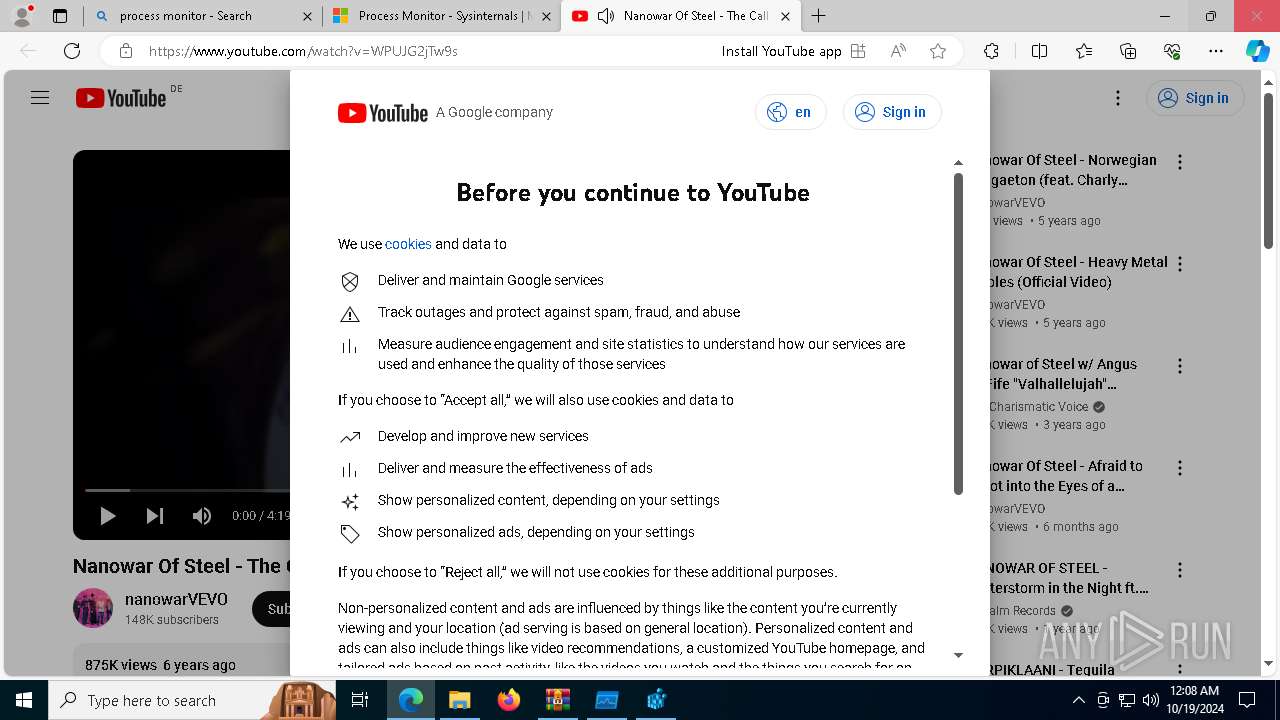Screen dimensions: 1280x720
Task: Open the notification center icon
Action: pos(1247,700)
